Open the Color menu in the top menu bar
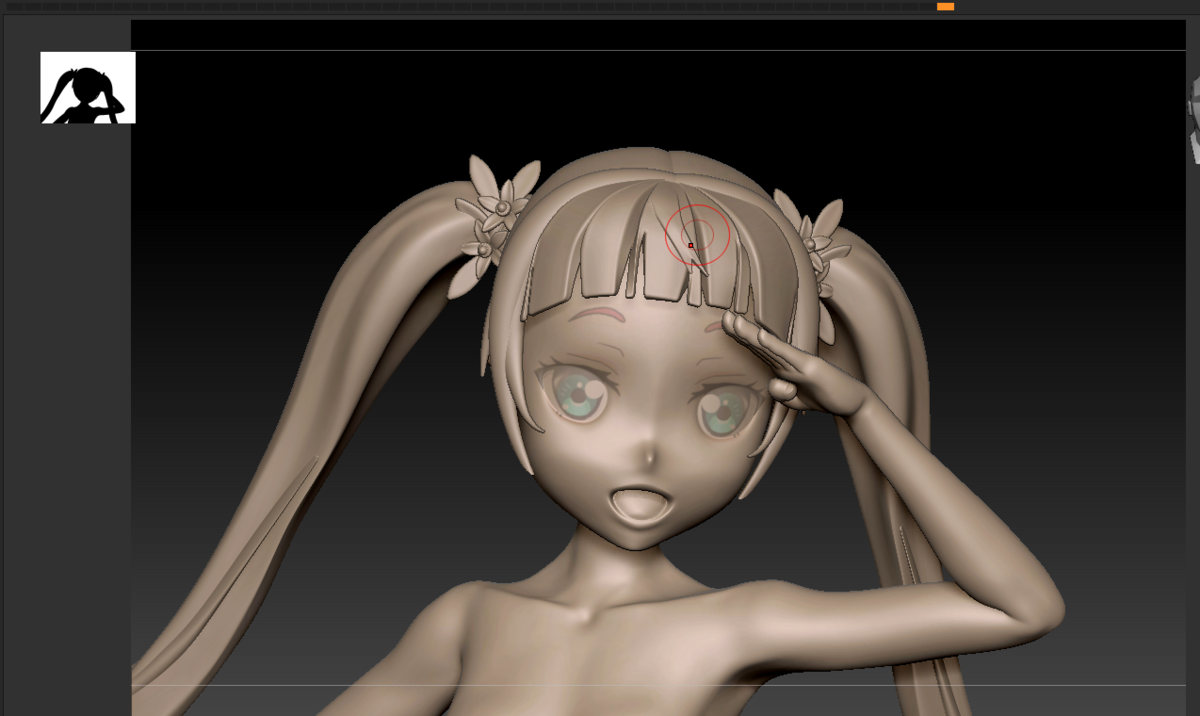The height and width of the screenshot is (716, 1200). 98,5
